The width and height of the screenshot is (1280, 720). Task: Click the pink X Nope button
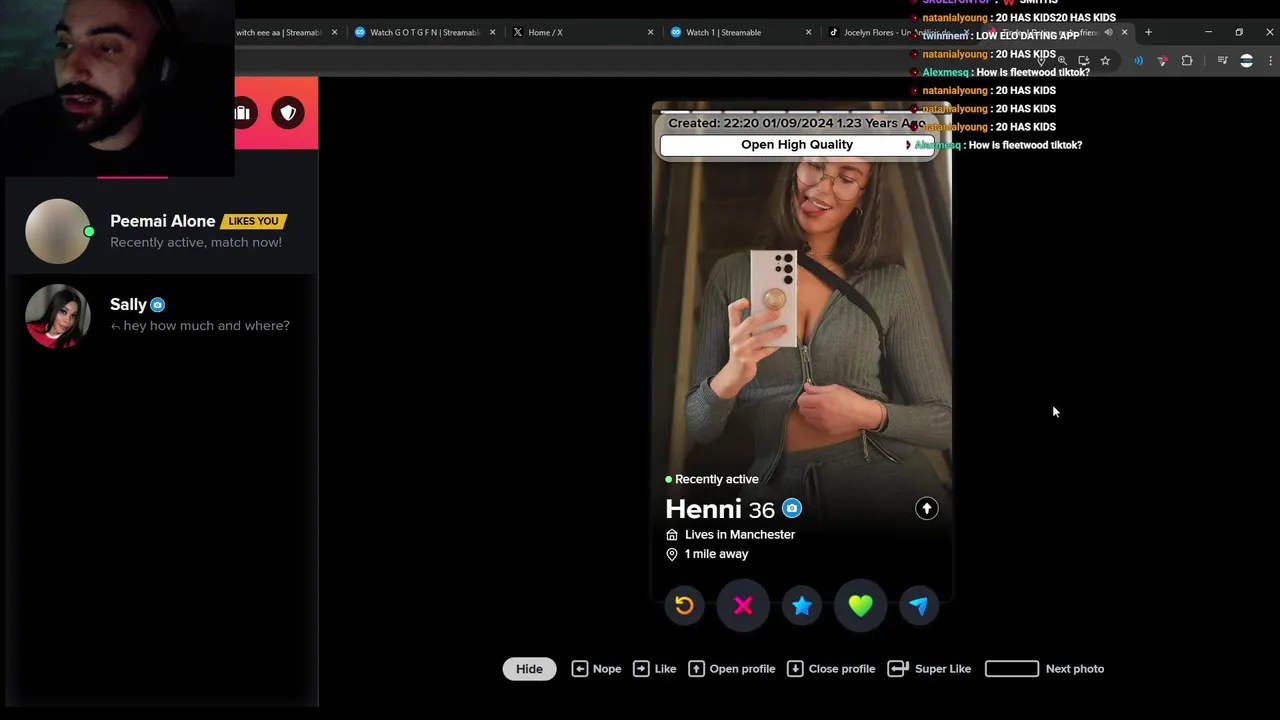point(743,605)
